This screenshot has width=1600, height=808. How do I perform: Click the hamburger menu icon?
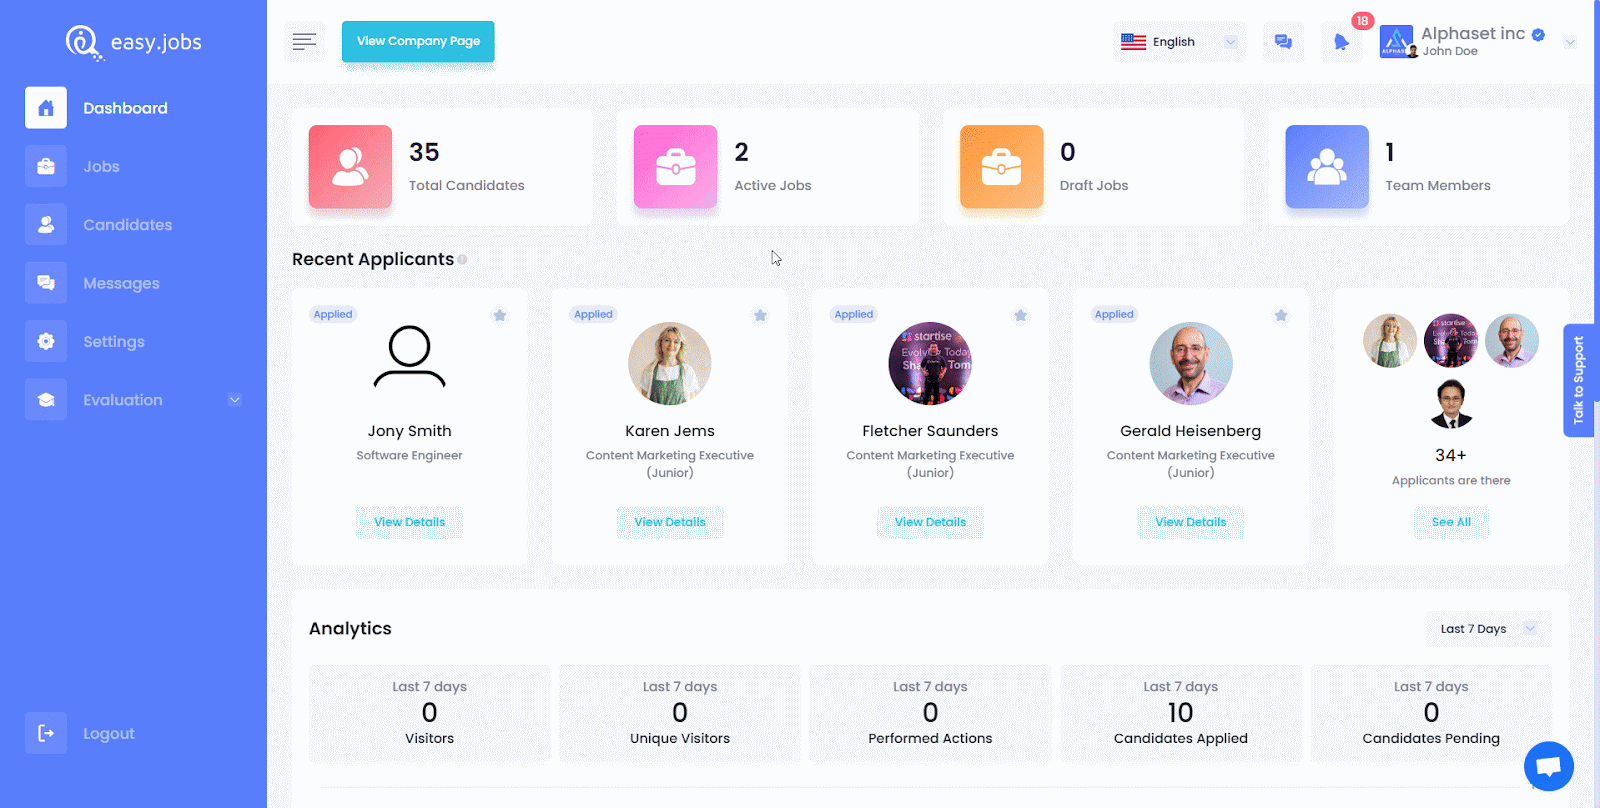coord(304,41)
